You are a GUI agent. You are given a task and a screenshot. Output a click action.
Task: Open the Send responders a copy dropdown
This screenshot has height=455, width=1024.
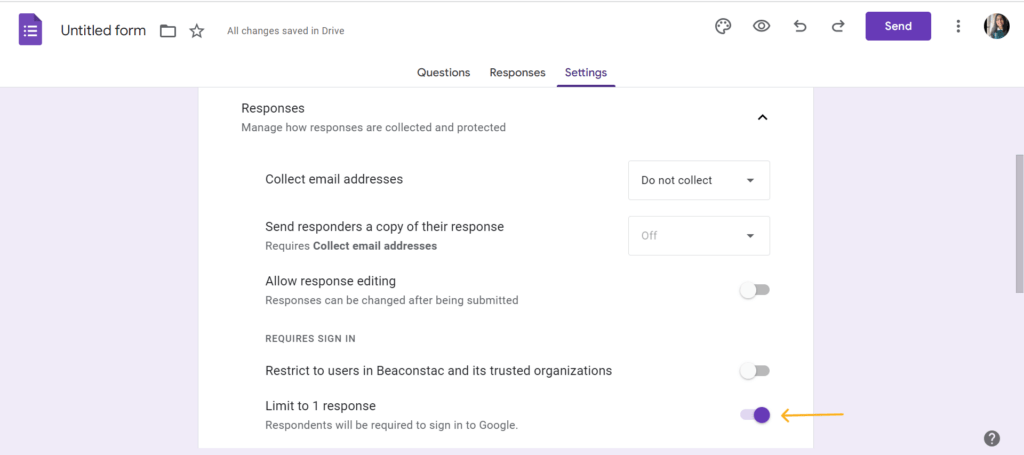pos(699,236)
